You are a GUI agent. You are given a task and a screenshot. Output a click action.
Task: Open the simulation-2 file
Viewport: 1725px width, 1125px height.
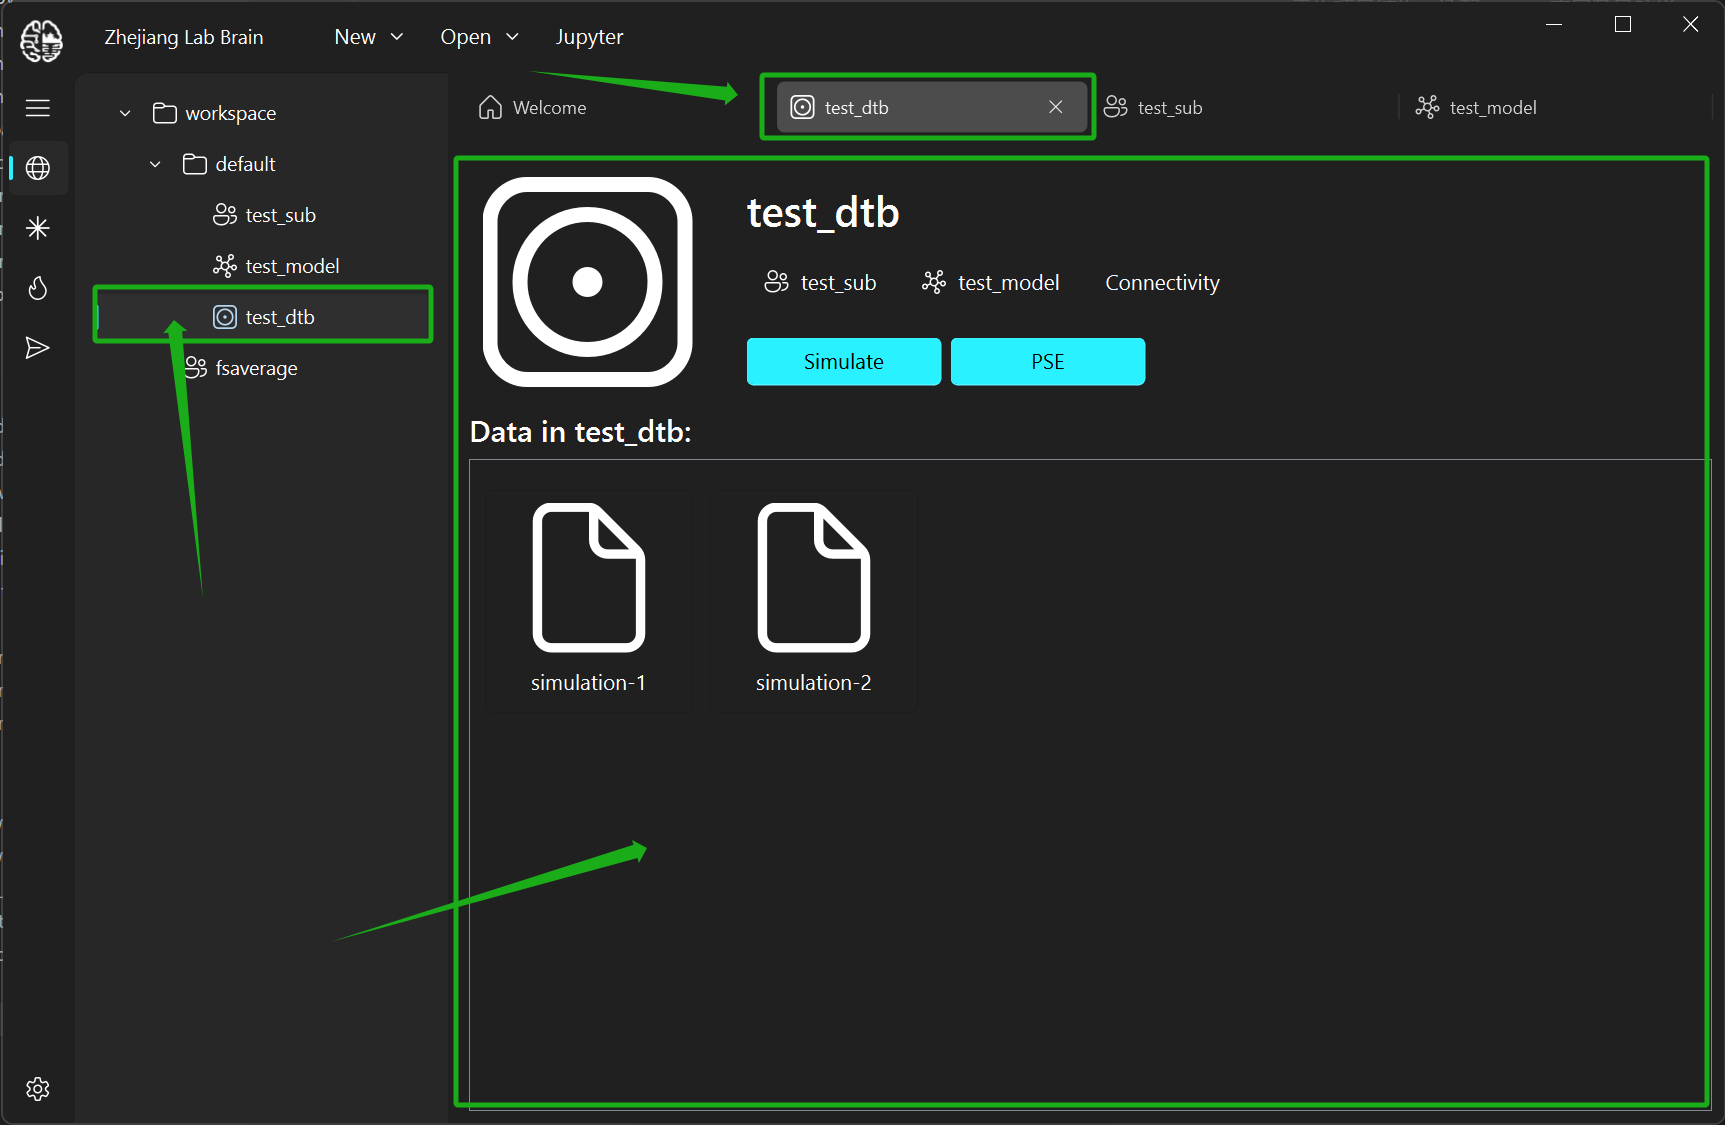[x=814, y=600]
